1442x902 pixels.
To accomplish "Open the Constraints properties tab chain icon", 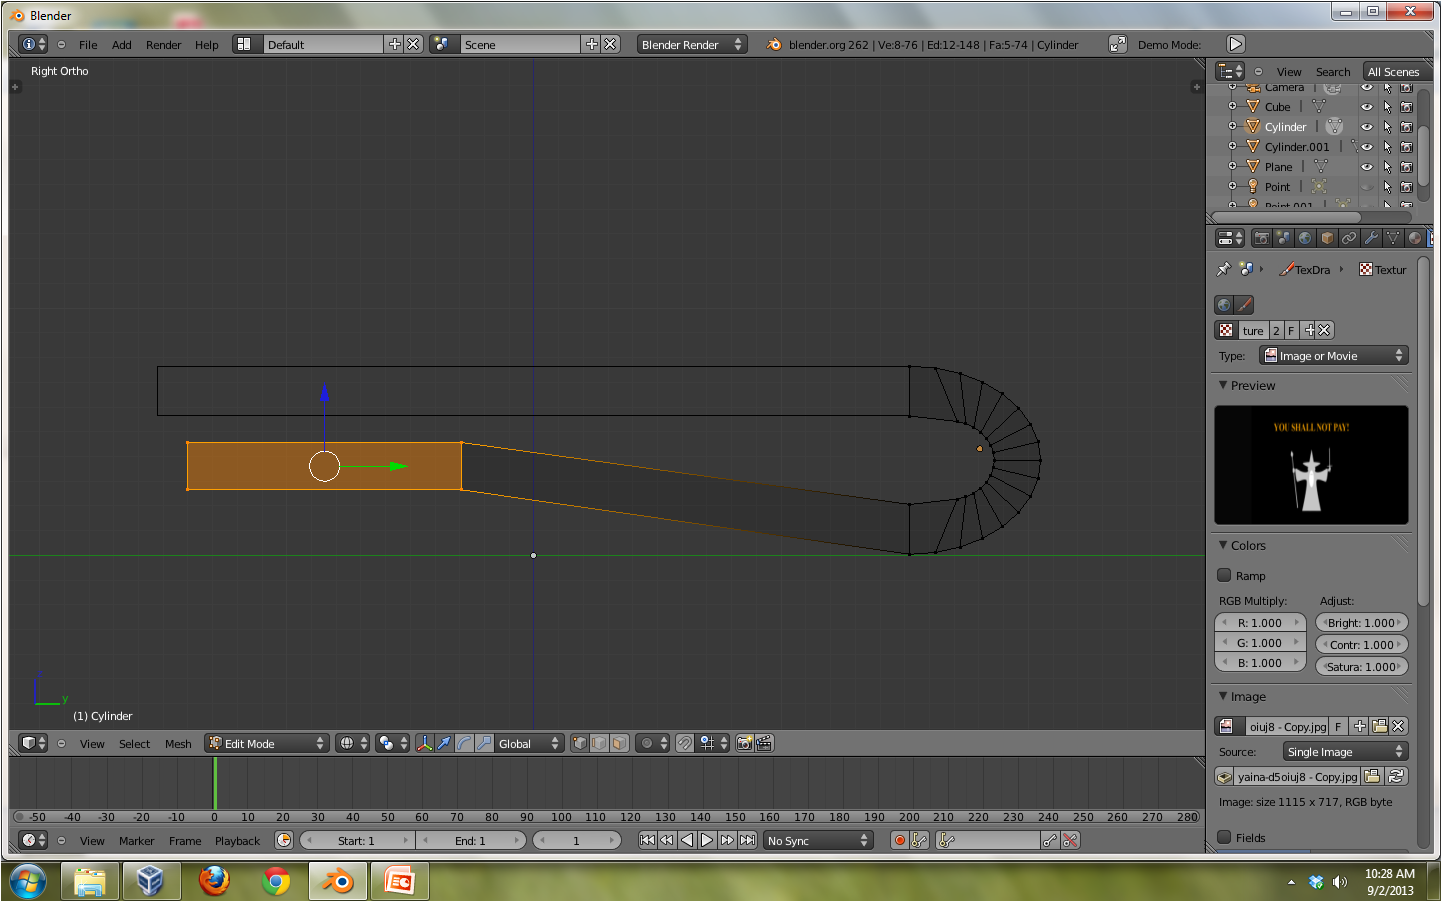I will (x=1349, y=238).
